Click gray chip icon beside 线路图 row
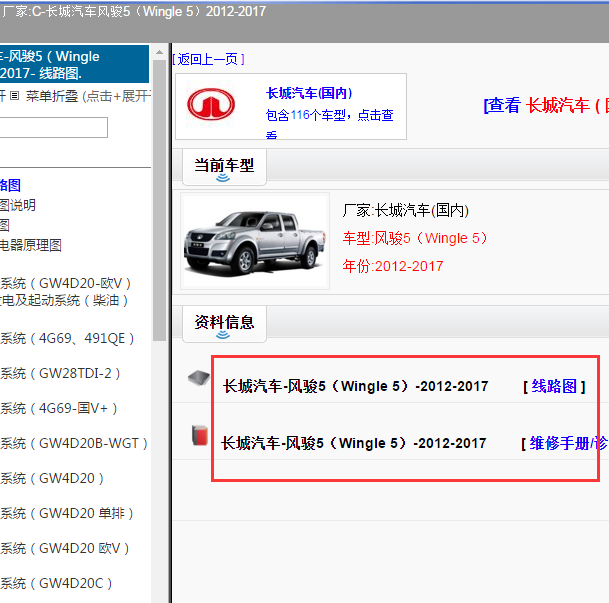 coord(199,378)
